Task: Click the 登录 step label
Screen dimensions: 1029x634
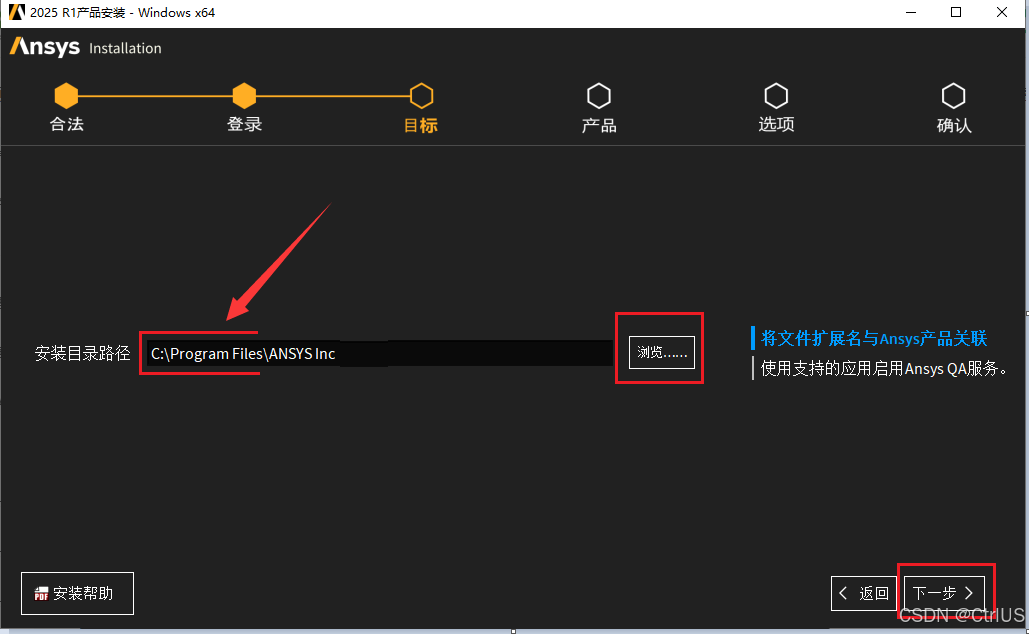Action: coord(244,124)
